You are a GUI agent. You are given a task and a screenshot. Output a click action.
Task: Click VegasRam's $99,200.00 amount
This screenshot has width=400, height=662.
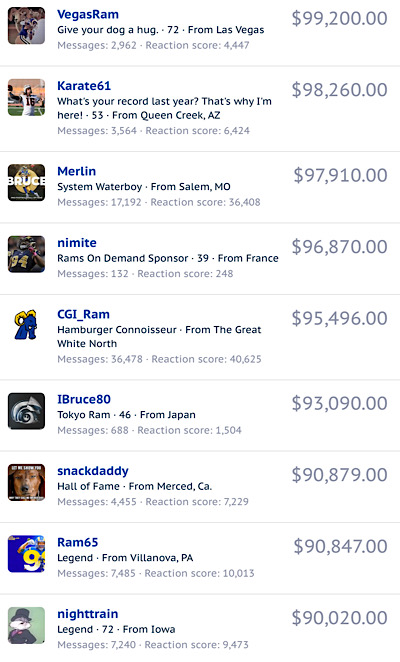click(x=340, y=19)
